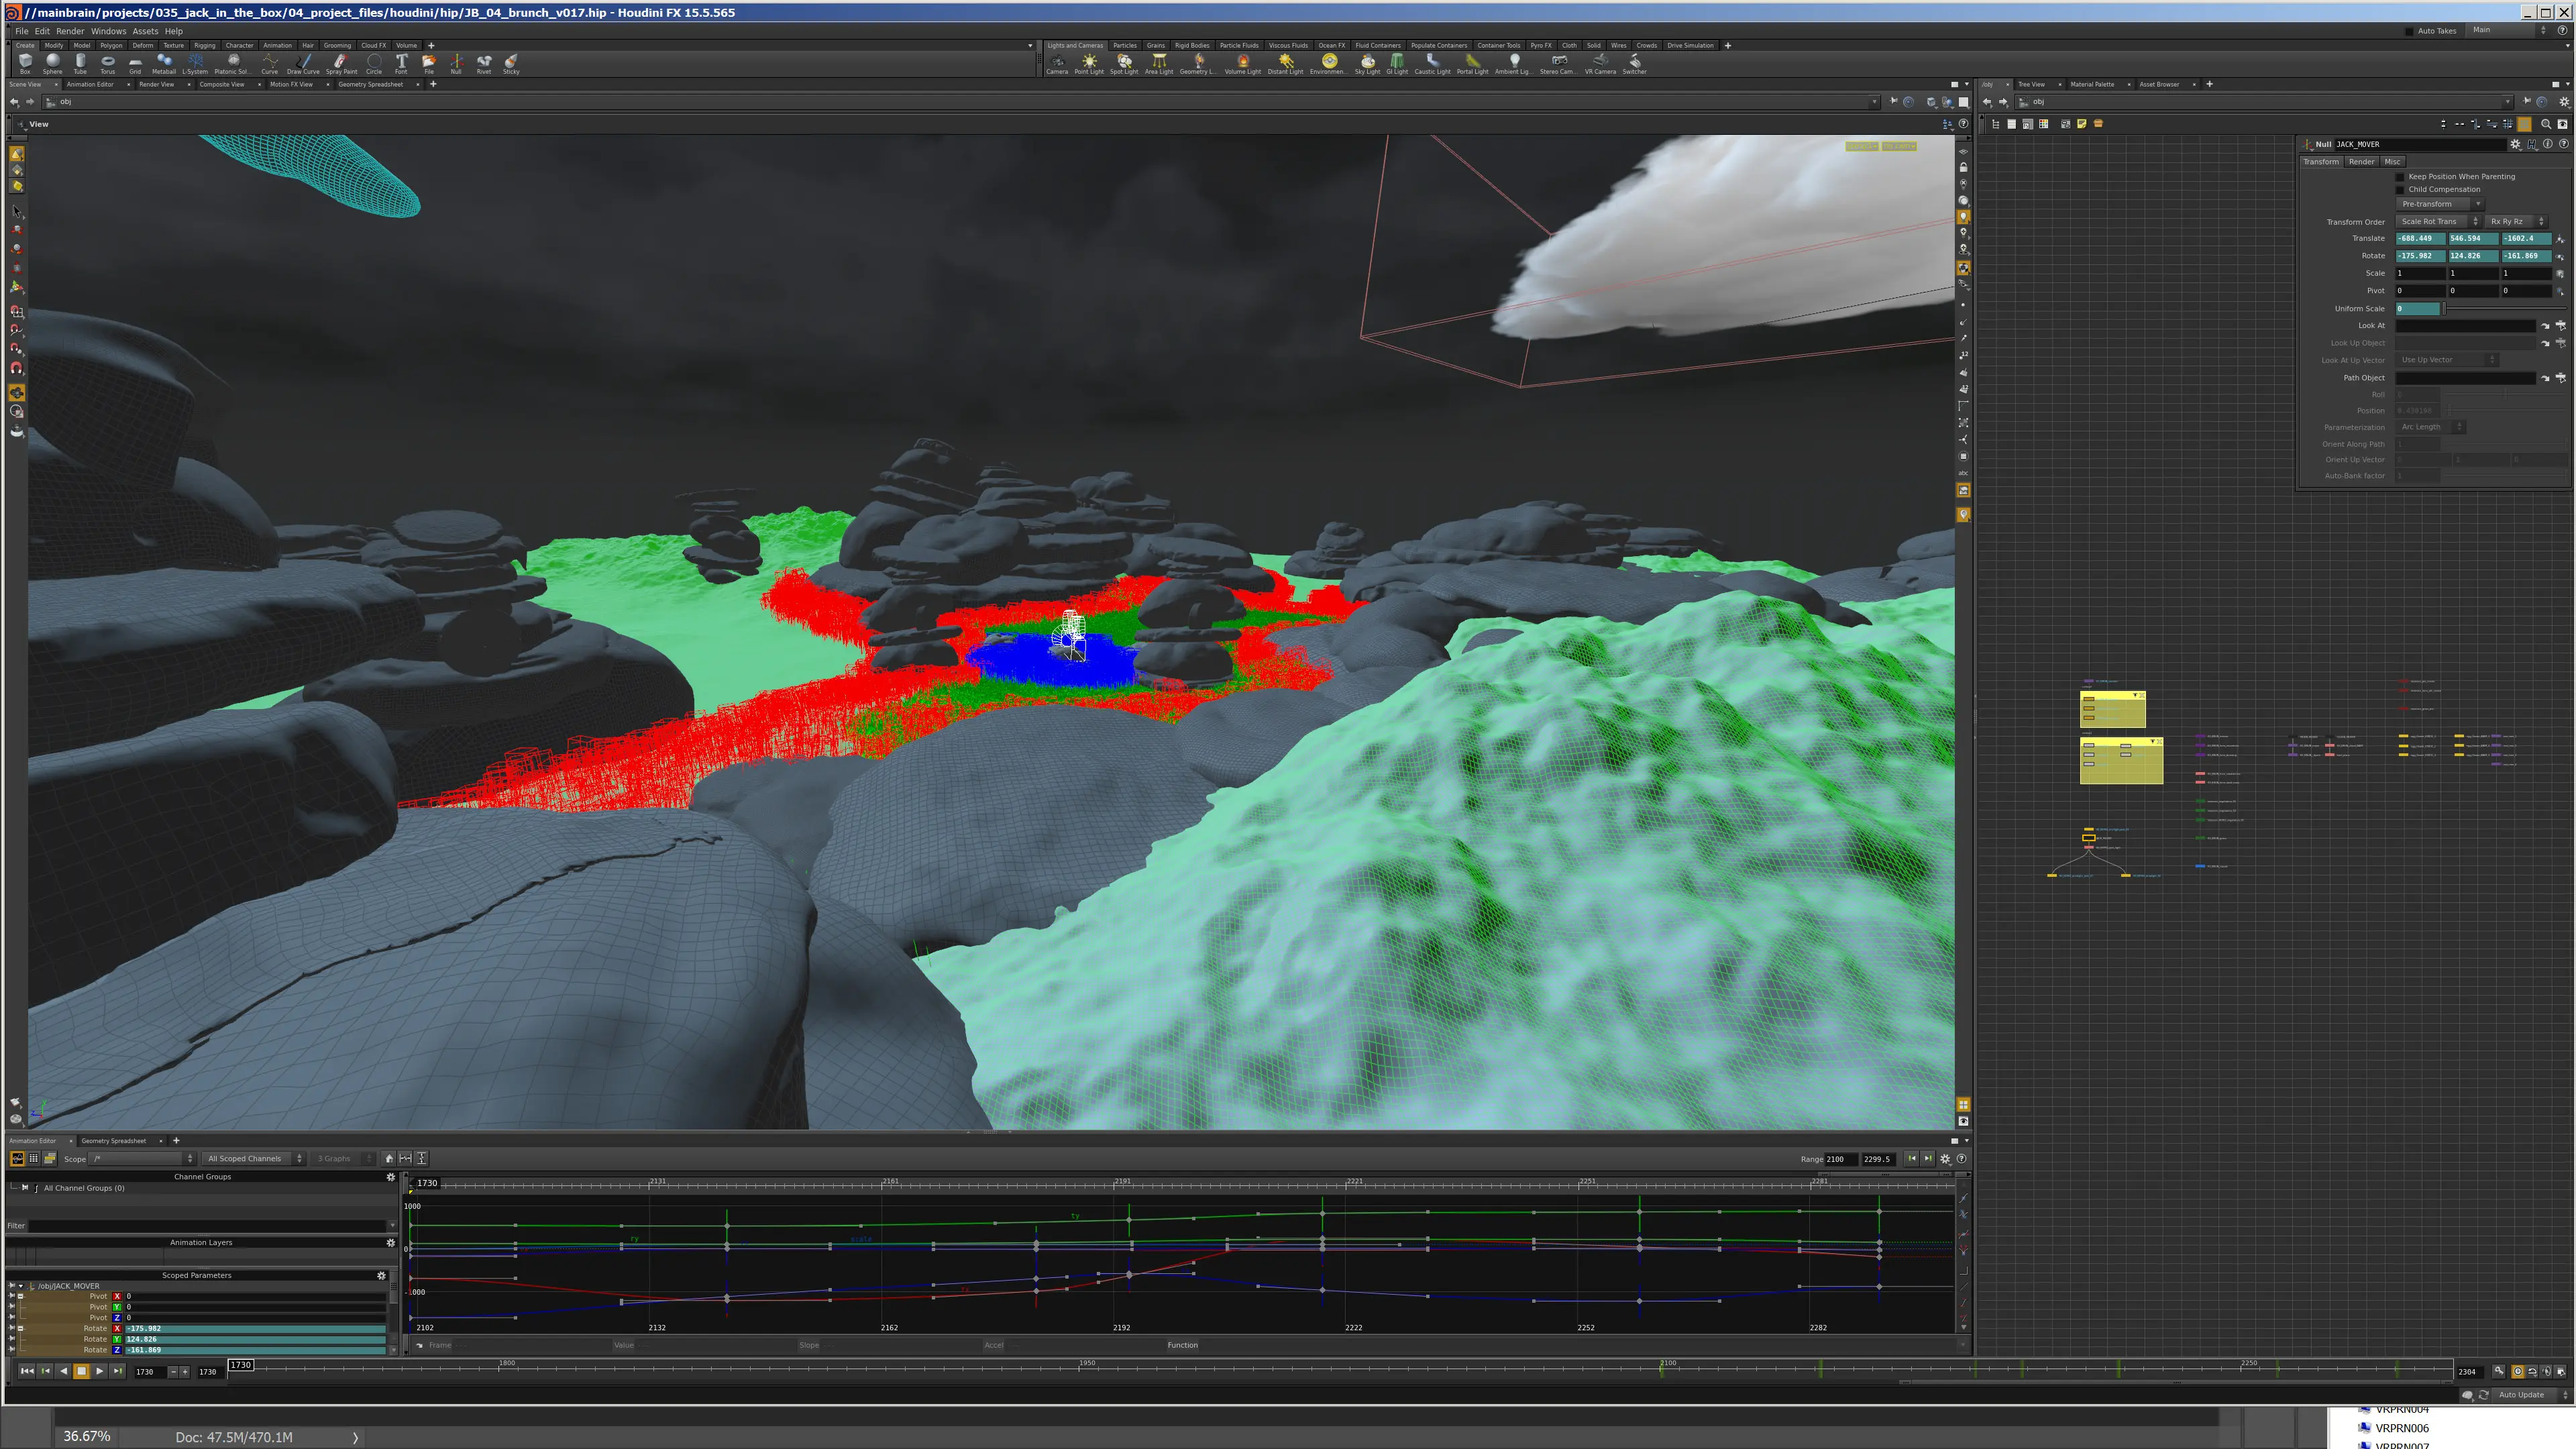Viewport: 2576px width, 1449px height.
Task: Select the Render tab in parameters
Action: (2361, 162)
